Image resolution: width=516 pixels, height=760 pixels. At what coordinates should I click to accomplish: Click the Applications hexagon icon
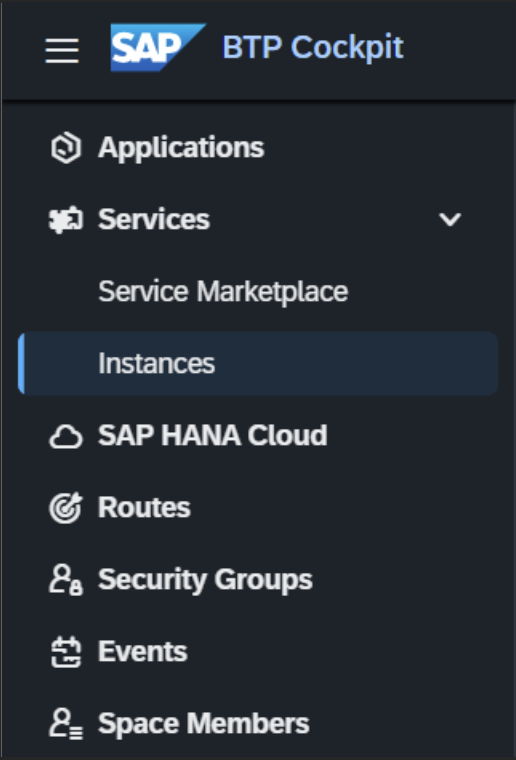[66, 148]
